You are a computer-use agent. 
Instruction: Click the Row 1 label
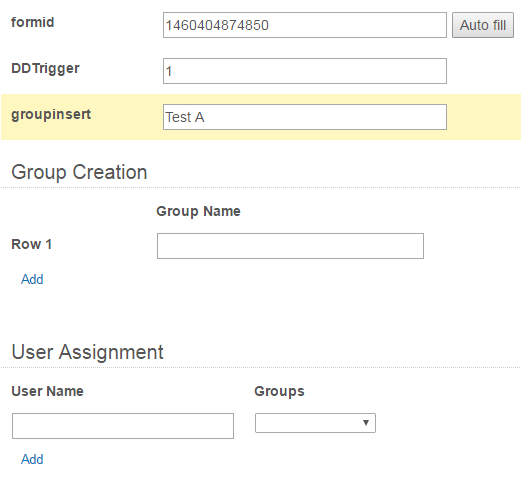[x=32, y=244]
